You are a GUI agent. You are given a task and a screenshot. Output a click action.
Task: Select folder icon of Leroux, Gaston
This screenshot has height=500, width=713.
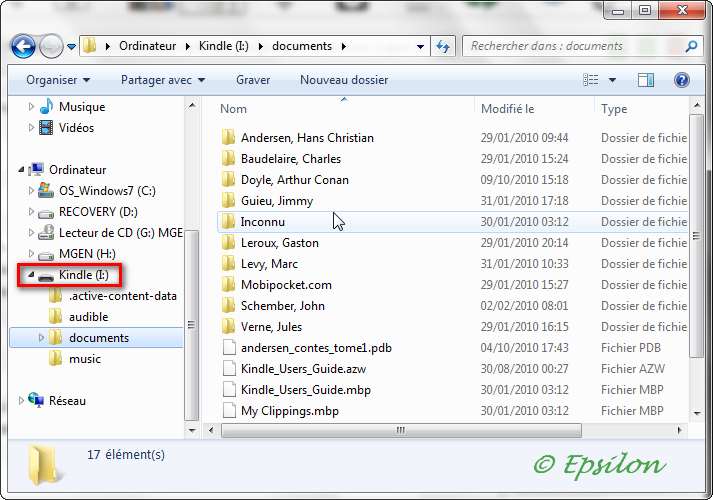(229, 242)
